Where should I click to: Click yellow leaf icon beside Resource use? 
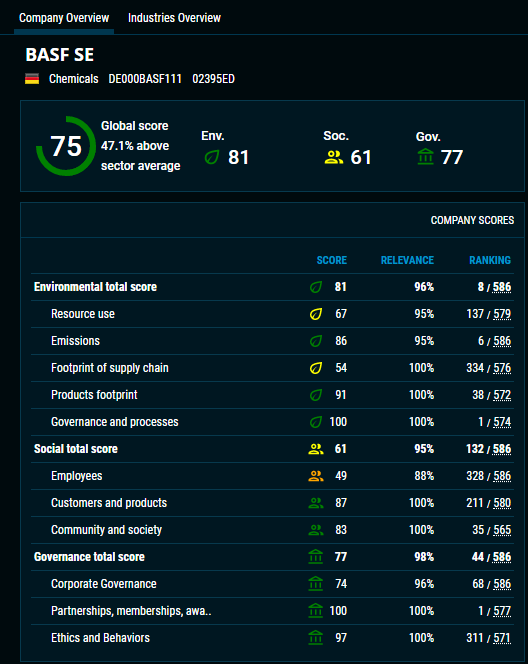tap(316, 314)
